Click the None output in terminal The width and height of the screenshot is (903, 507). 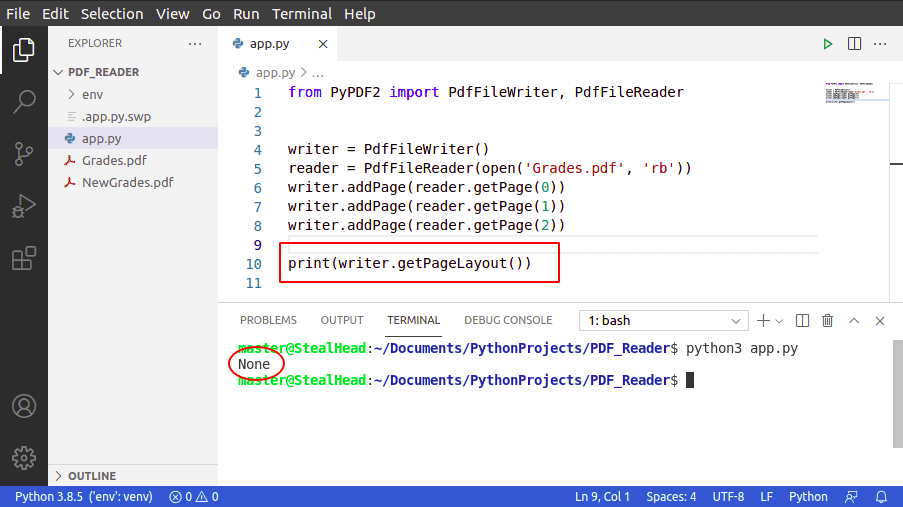click(x=254, y=364)
